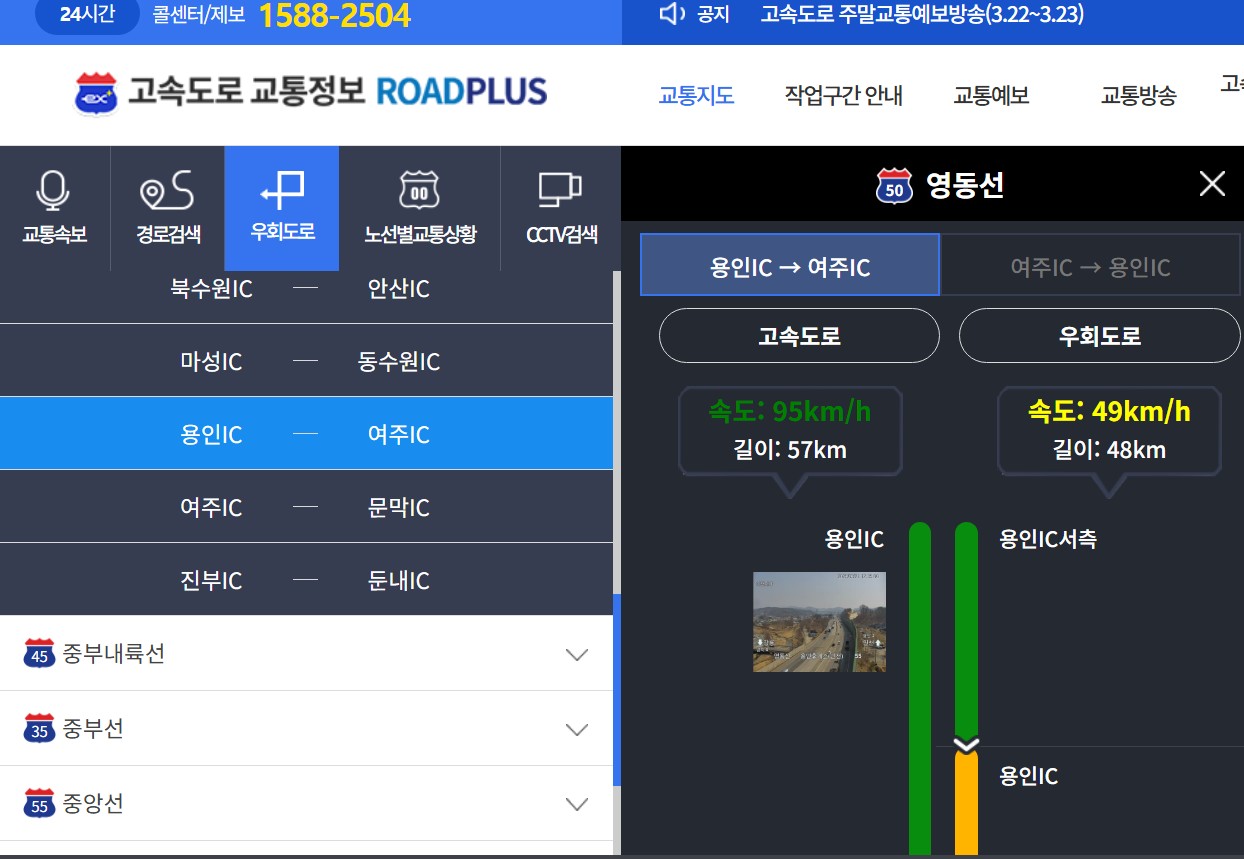The image size is (1244, 859).
Task: Open the 용인IC CCTV thumbnail
Action: [818, 621]
